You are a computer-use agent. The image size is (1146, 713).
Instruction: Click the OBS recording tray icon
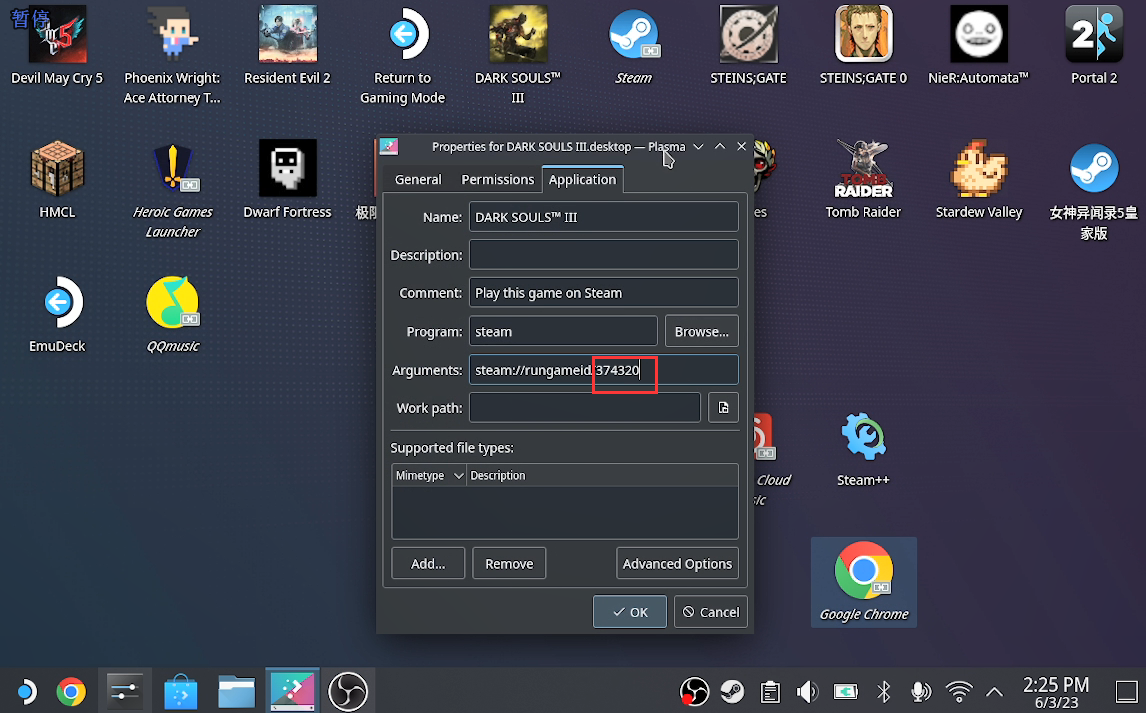(694, 691)
